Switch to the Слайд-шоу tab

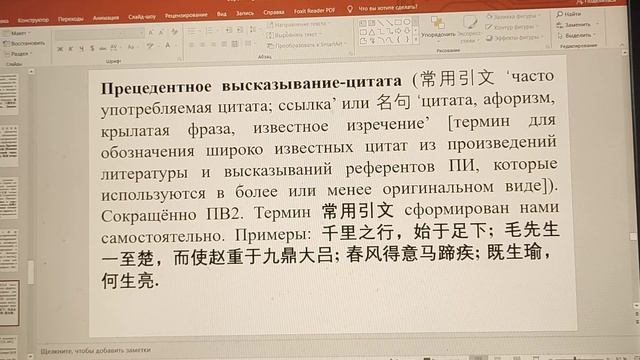(x=142, y=17)
